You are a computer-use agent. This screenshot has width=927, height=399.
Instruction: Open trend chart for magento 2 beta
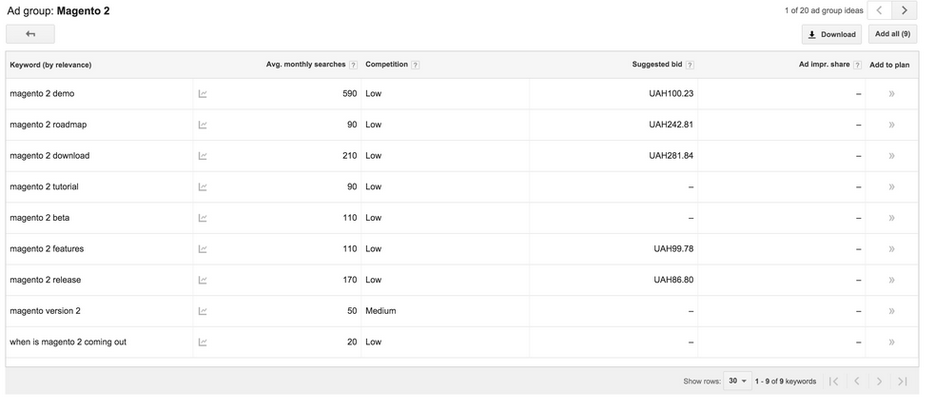coord(203,218)
